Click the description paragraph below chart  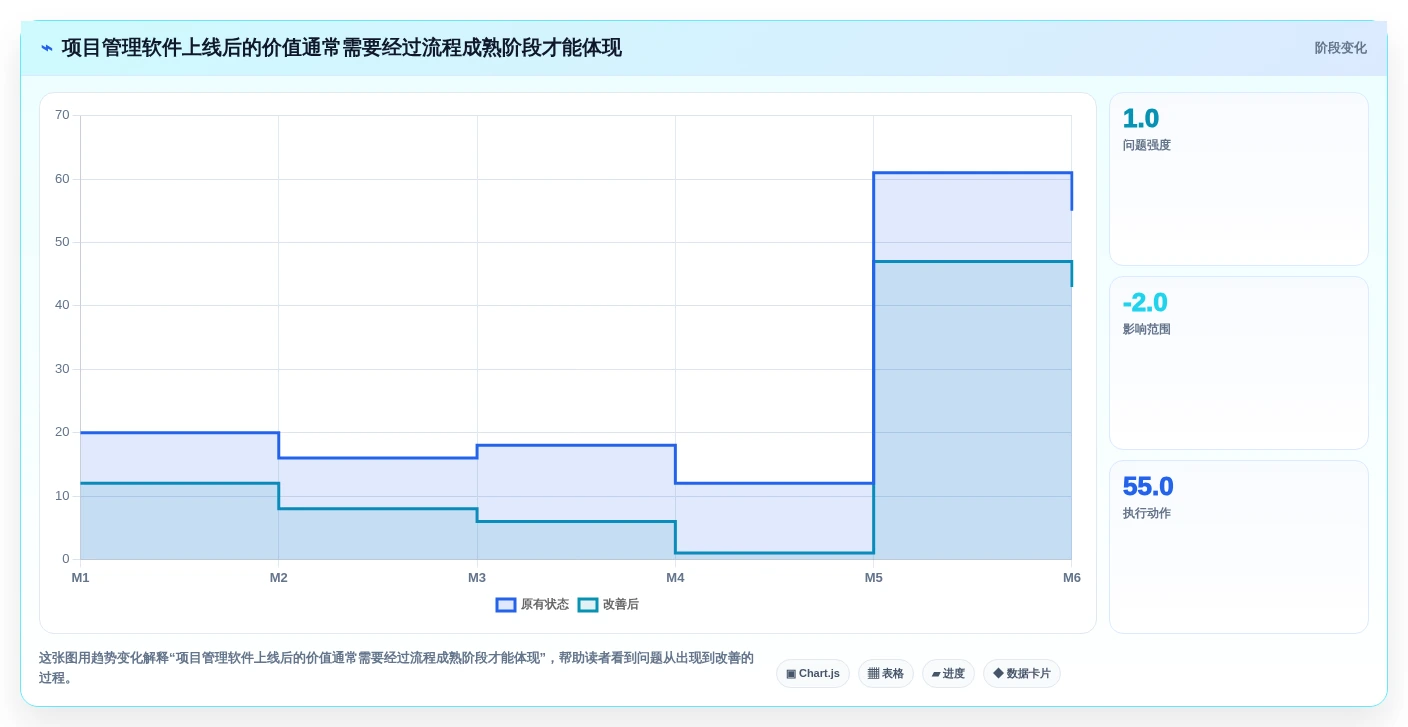click(396, 667)
